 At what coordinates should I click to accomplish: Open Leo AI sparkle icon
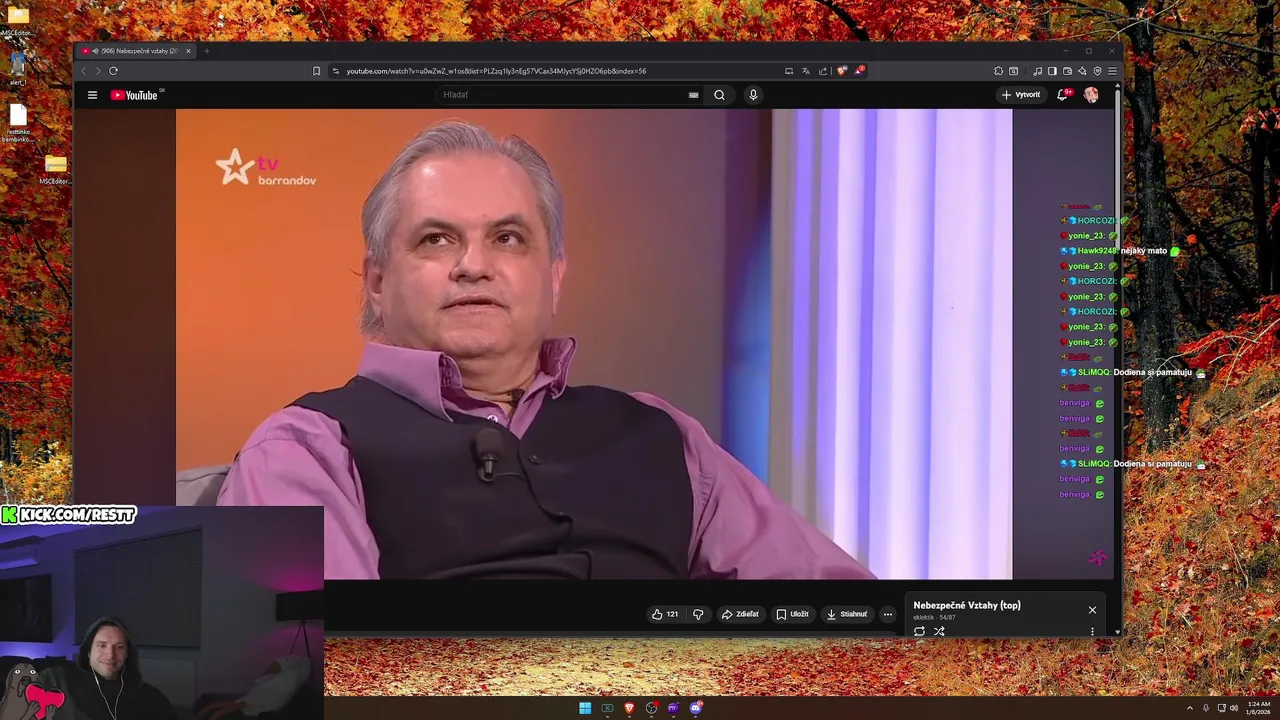[1082, 71]
